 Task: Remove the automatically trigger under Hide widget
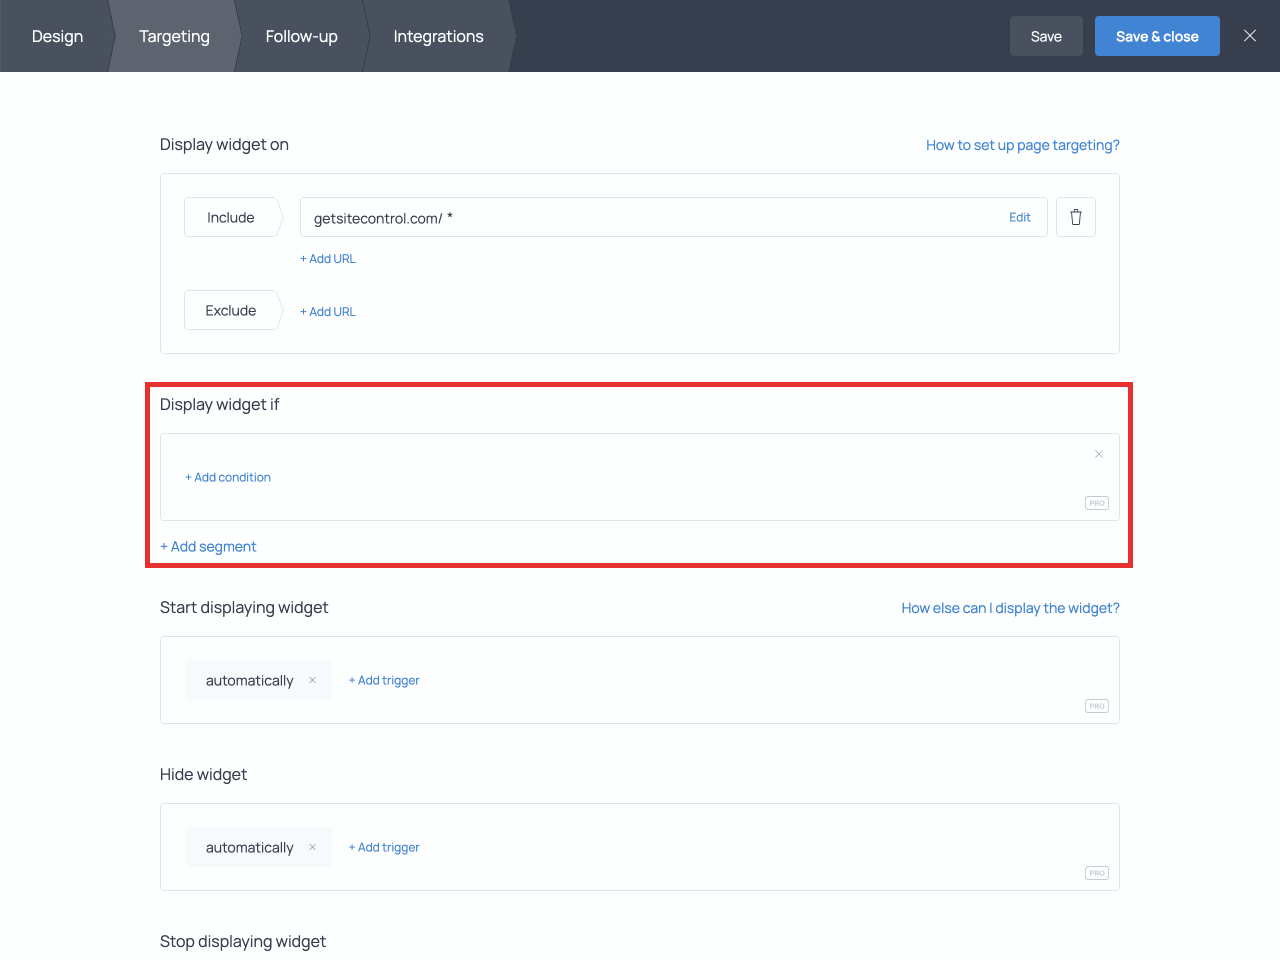[x=314, y=847]
